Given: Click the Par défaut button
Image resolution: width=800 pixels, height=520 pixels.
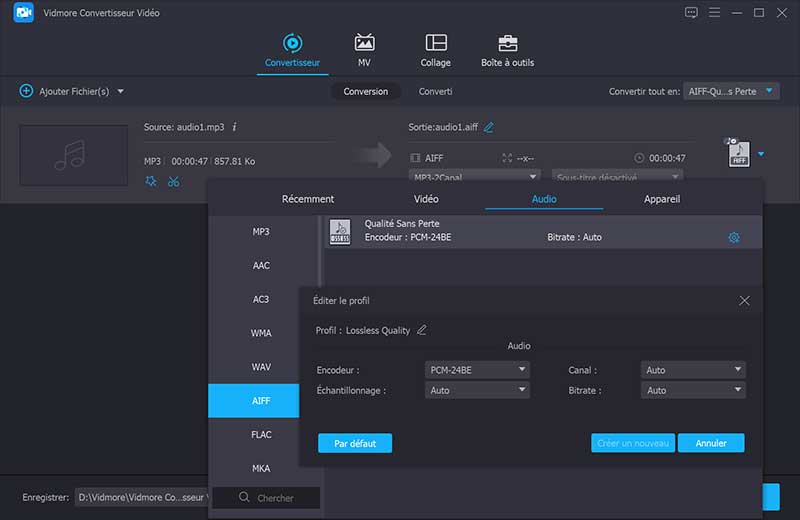Looking at the screenshot, I should [x=355, y=443].
